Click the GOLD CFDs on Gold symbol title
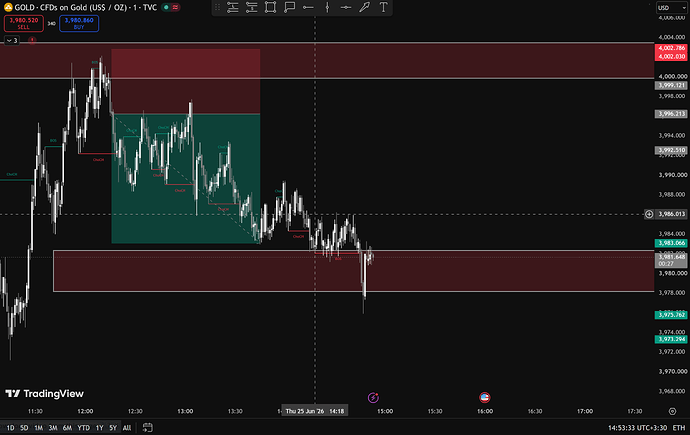This screenshot has width=690, height=435. 86,7
